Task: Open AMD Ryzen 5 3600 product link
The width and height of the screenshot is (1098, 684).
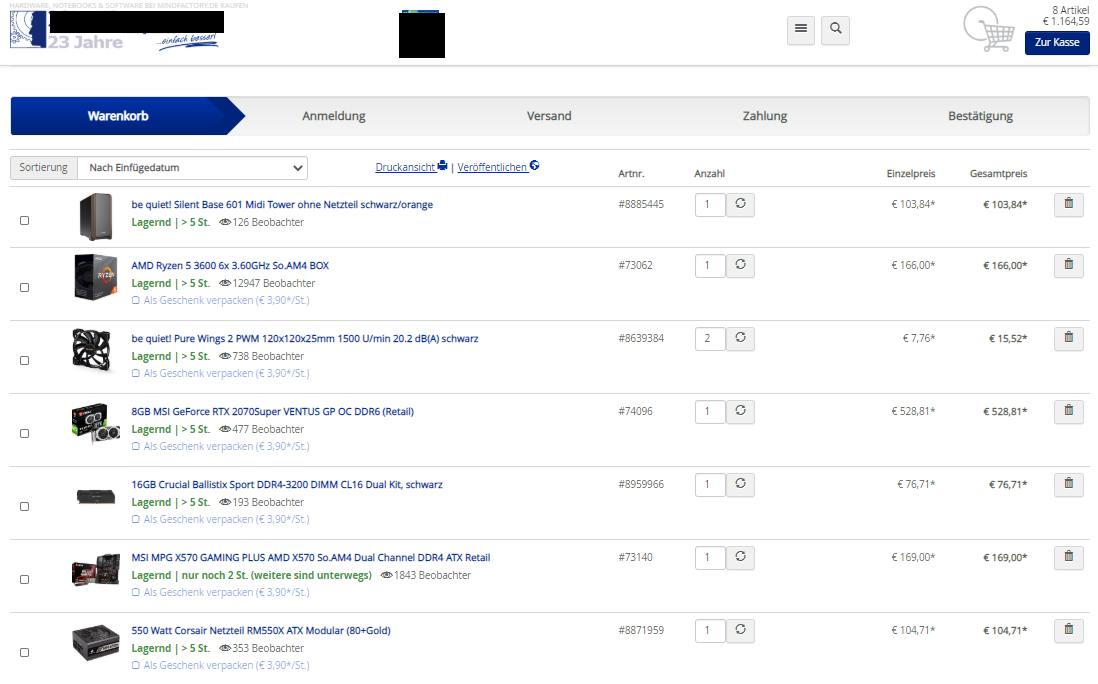Action: pos(230,265)
